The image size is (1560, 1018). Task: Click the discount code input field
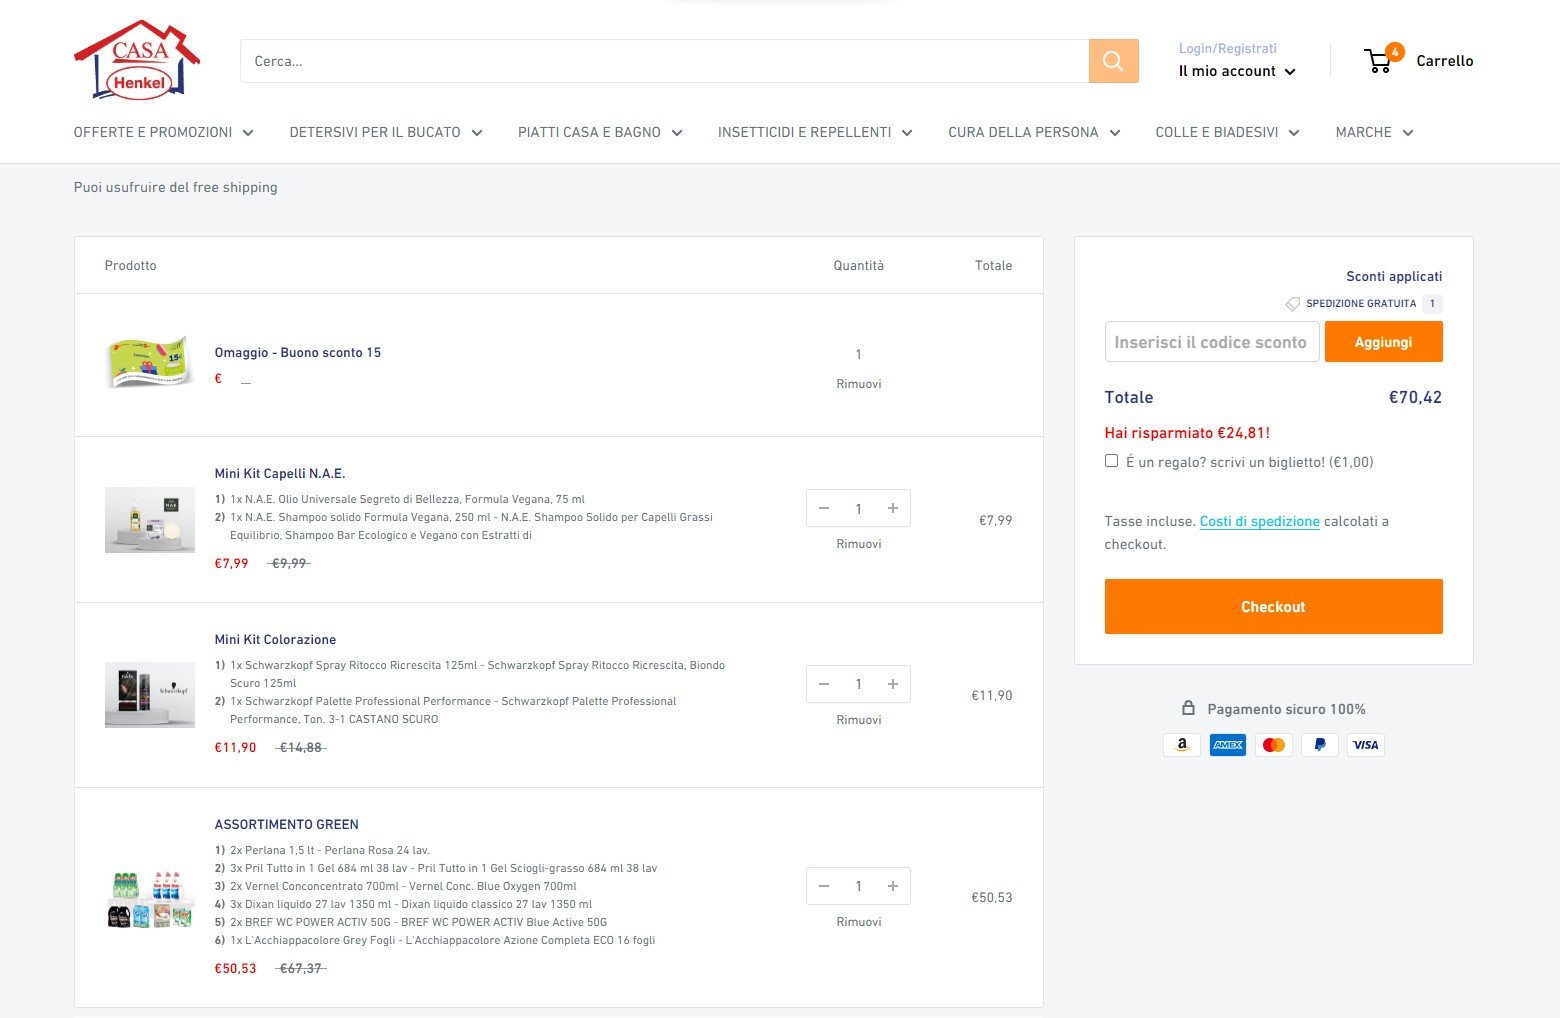click(1211, 342)
